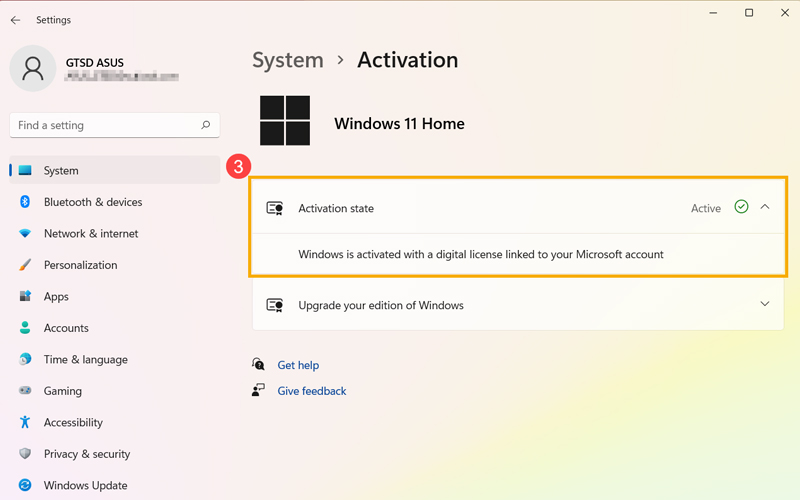Click the Accounts person icon
The image size is (800, 500).
coord(25,328)
